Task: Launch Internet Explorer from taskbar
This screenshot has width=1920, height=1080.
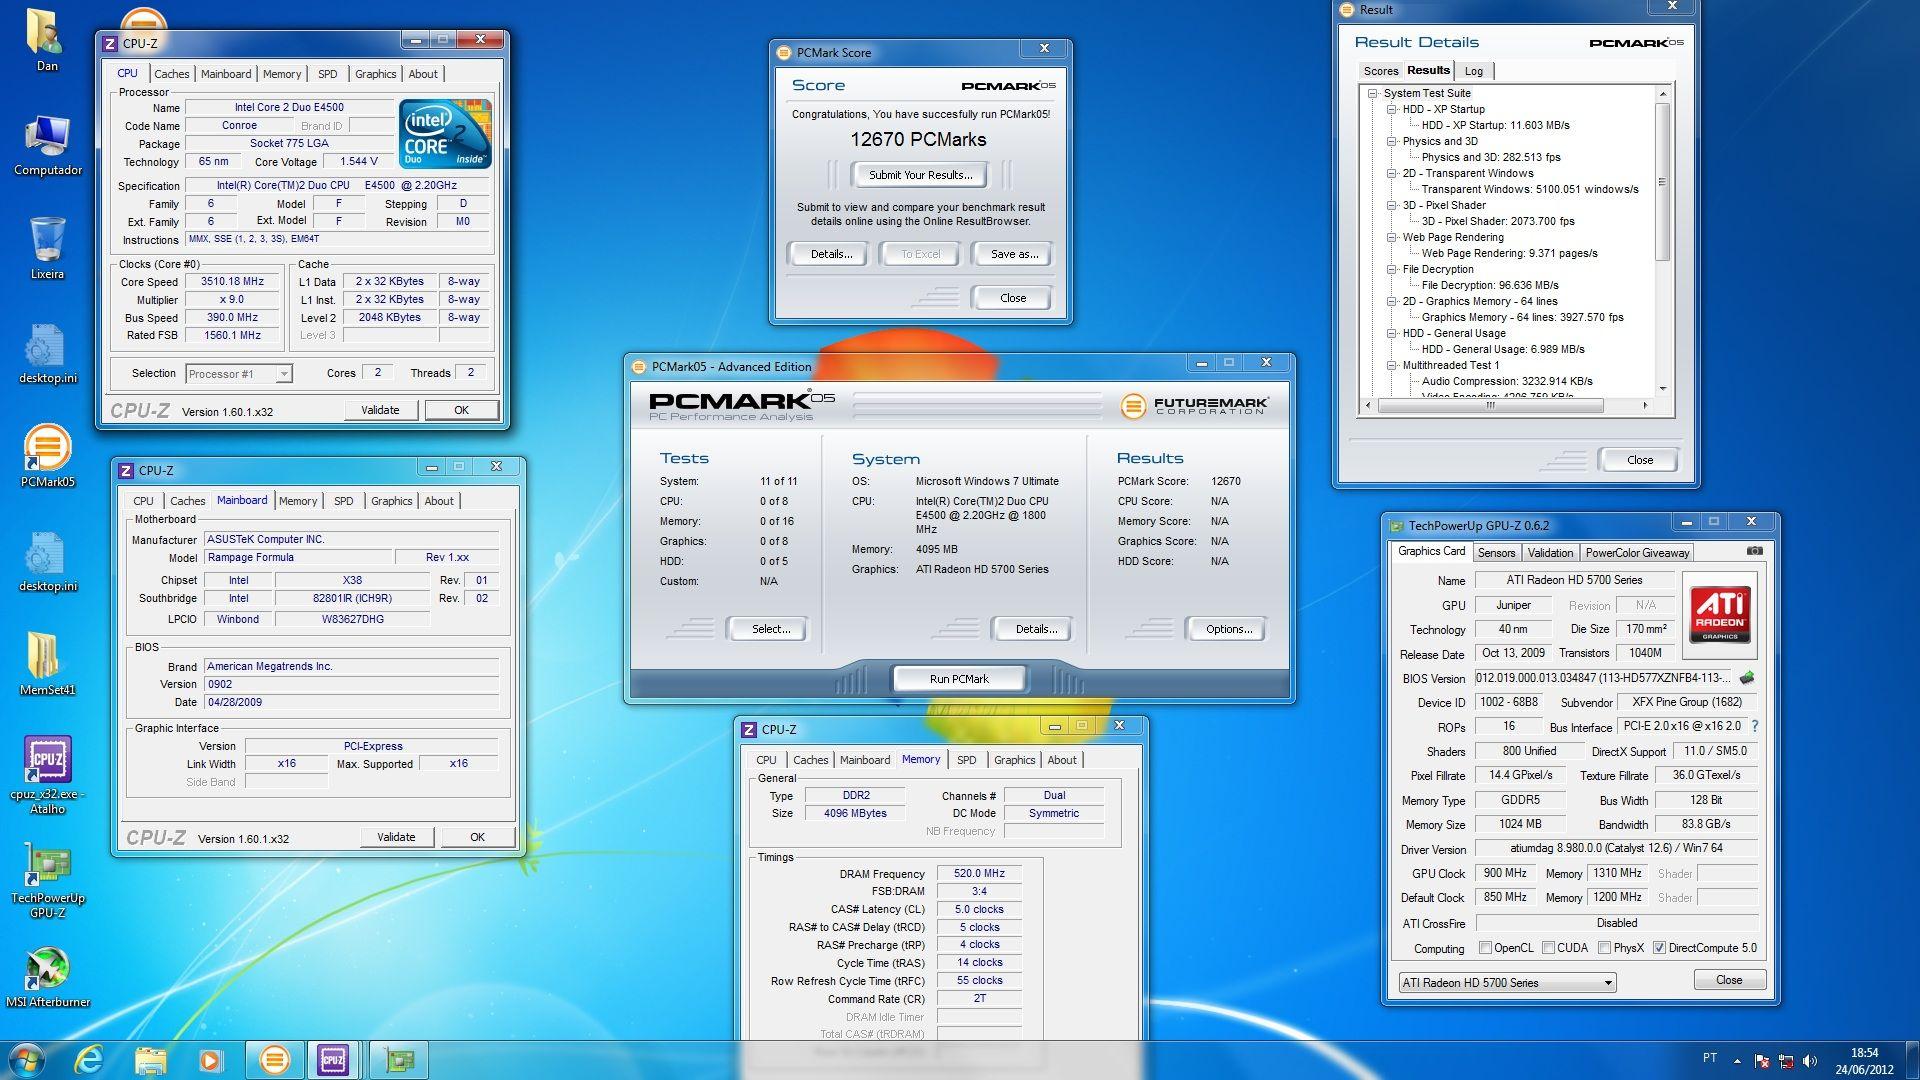Action: pyautogui.click(x=89, y=1060)
